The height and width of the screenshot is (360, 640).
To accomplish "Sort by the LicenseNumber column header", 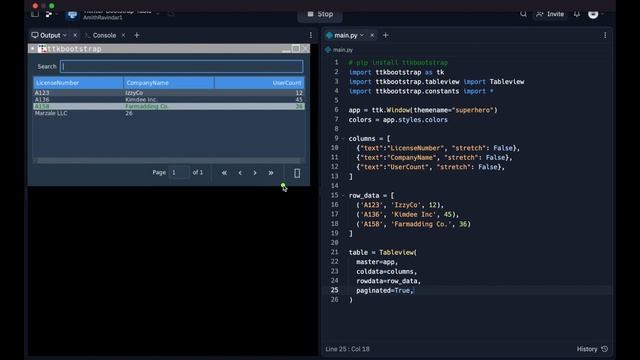I will (78, 83).
